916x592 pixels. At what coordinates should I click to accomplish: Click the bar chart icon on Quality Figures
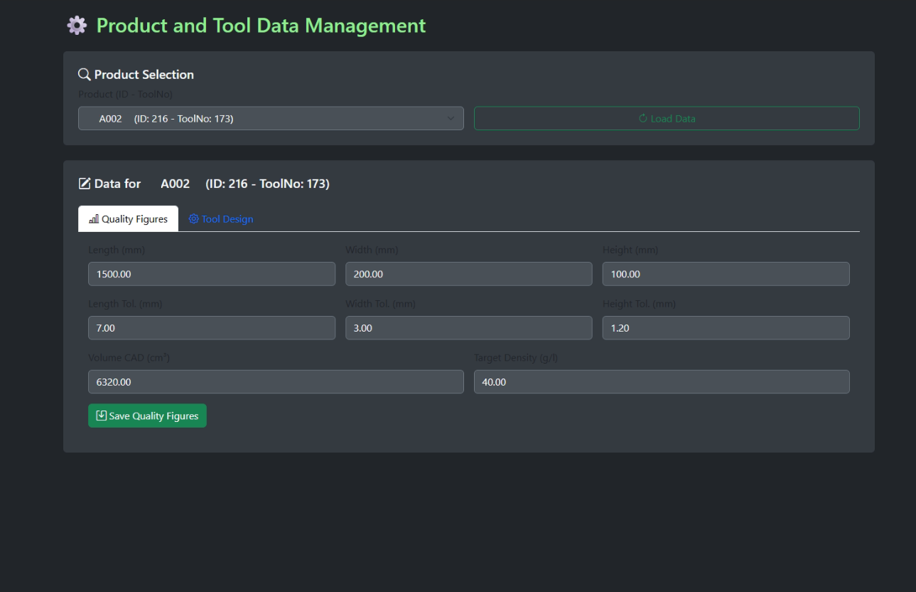(94, 219)
